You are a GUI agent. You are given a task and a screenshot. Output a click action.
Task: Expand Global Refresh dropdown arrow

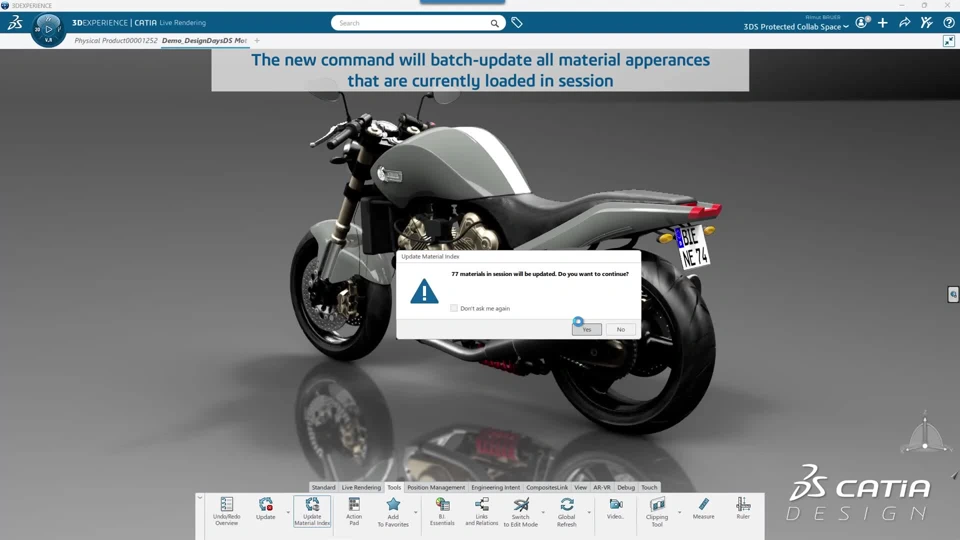(589, 512)
